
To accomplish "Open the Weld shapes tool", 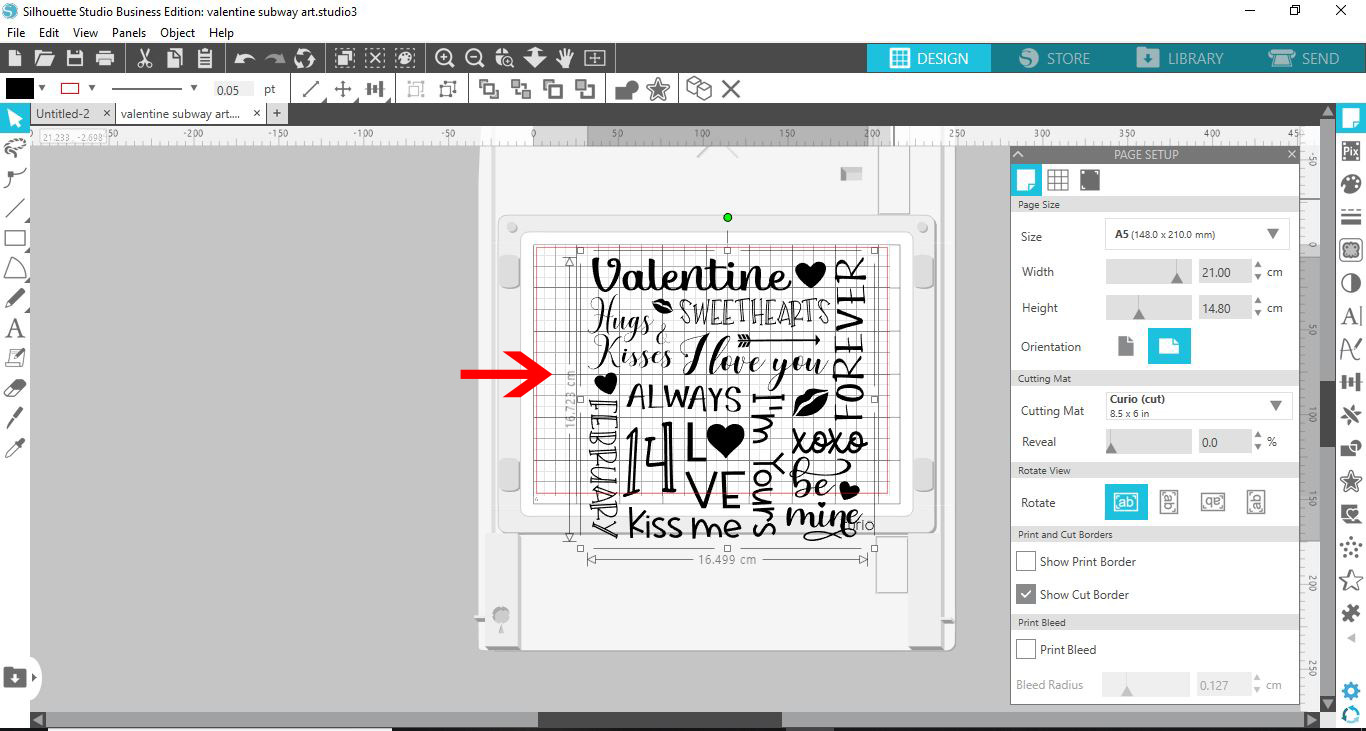I will click(x=627, y=90).
